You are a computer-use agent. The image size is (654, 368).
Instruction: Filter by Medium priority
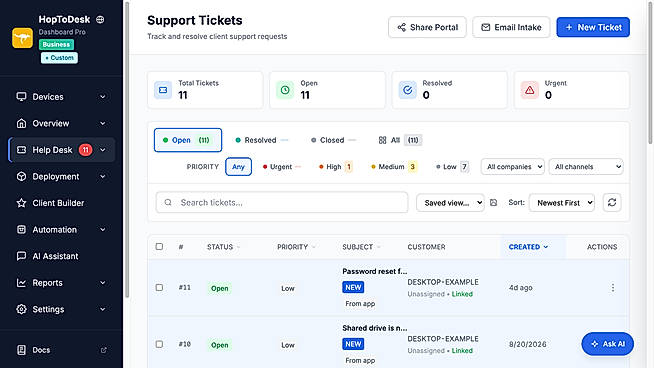pyautogui.click(x=394, y=167)
